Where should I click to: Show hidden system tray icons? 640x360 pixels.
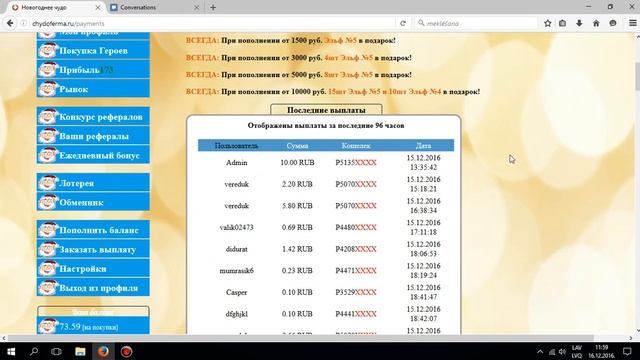tap(540, 351)
